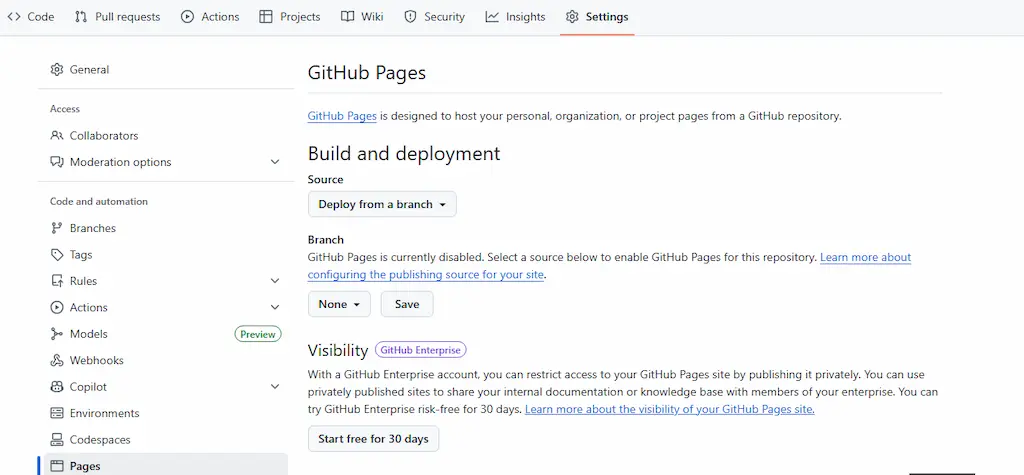This screenshot has height=475, width=1024.
Task: Click the Settings gear icon in top nav
Action: [572, 17]
